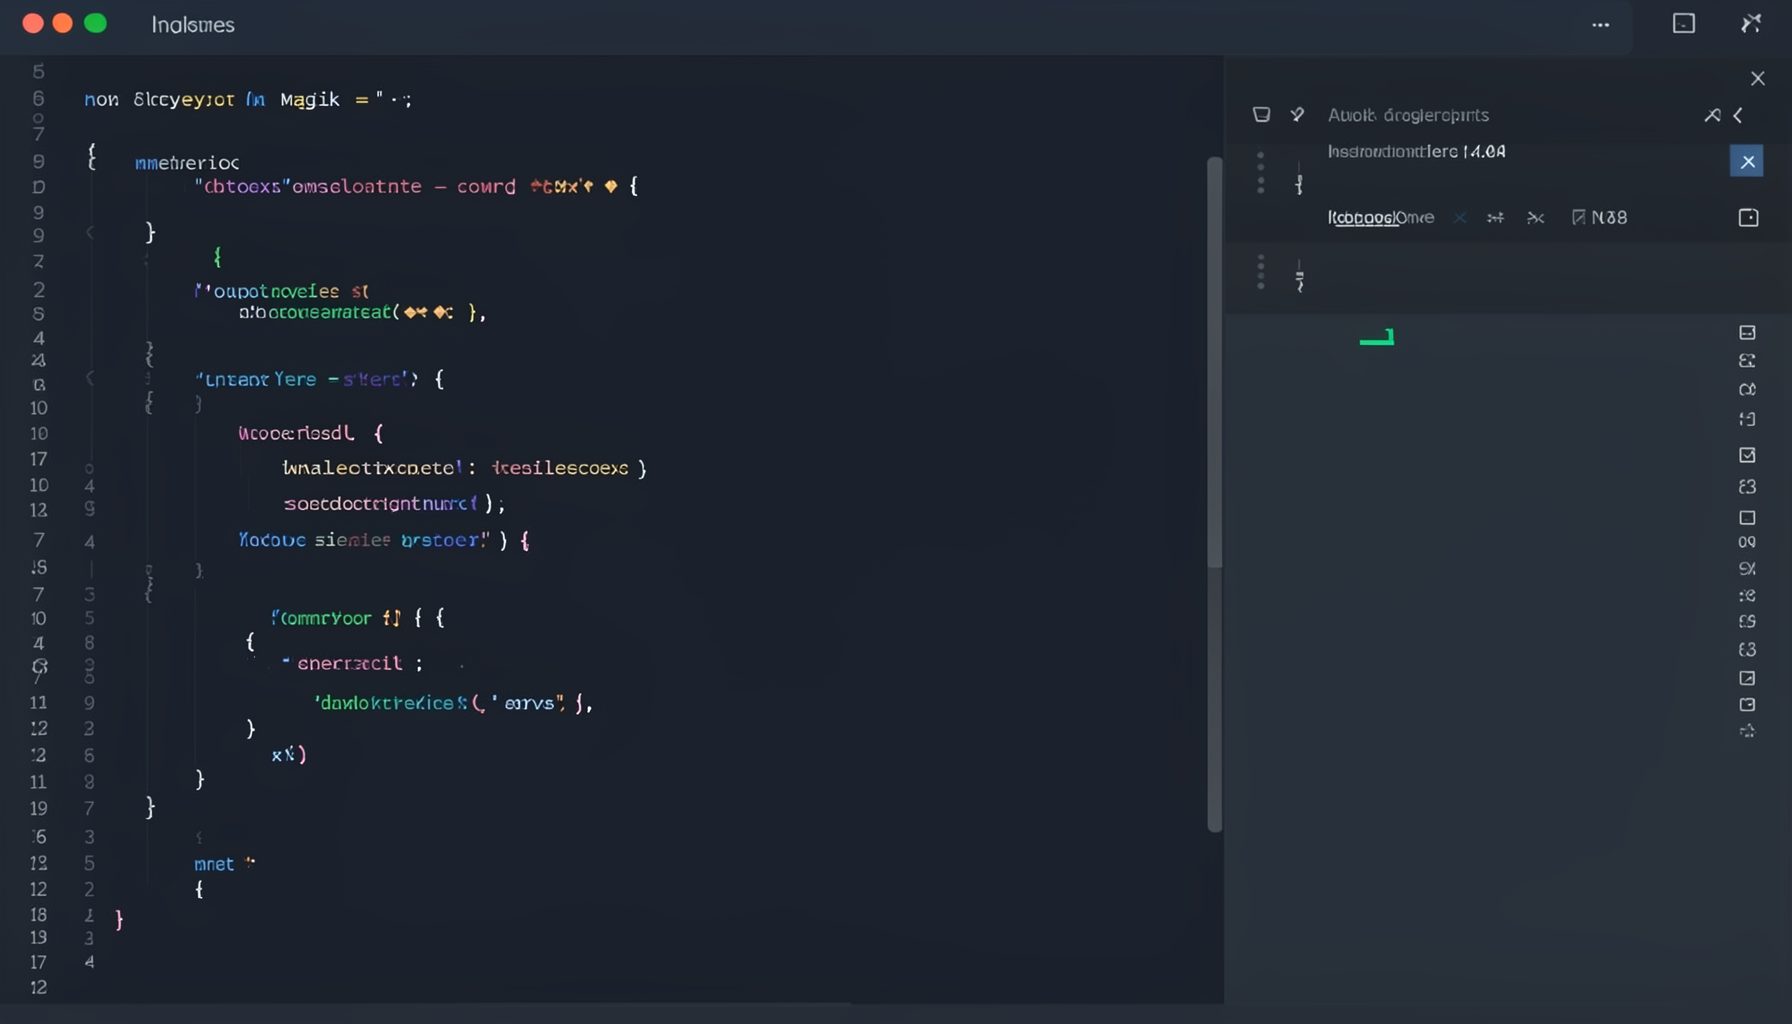1792x1024 pixels.
Task: Click the "Inalsmes" window title
Action: coord(193,25)
